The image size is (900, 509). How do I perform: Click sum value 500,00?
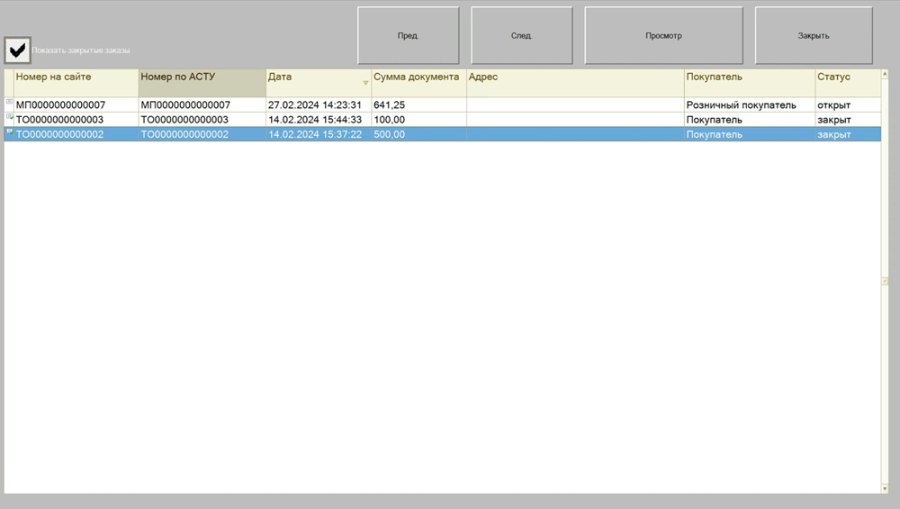point(418,134)
